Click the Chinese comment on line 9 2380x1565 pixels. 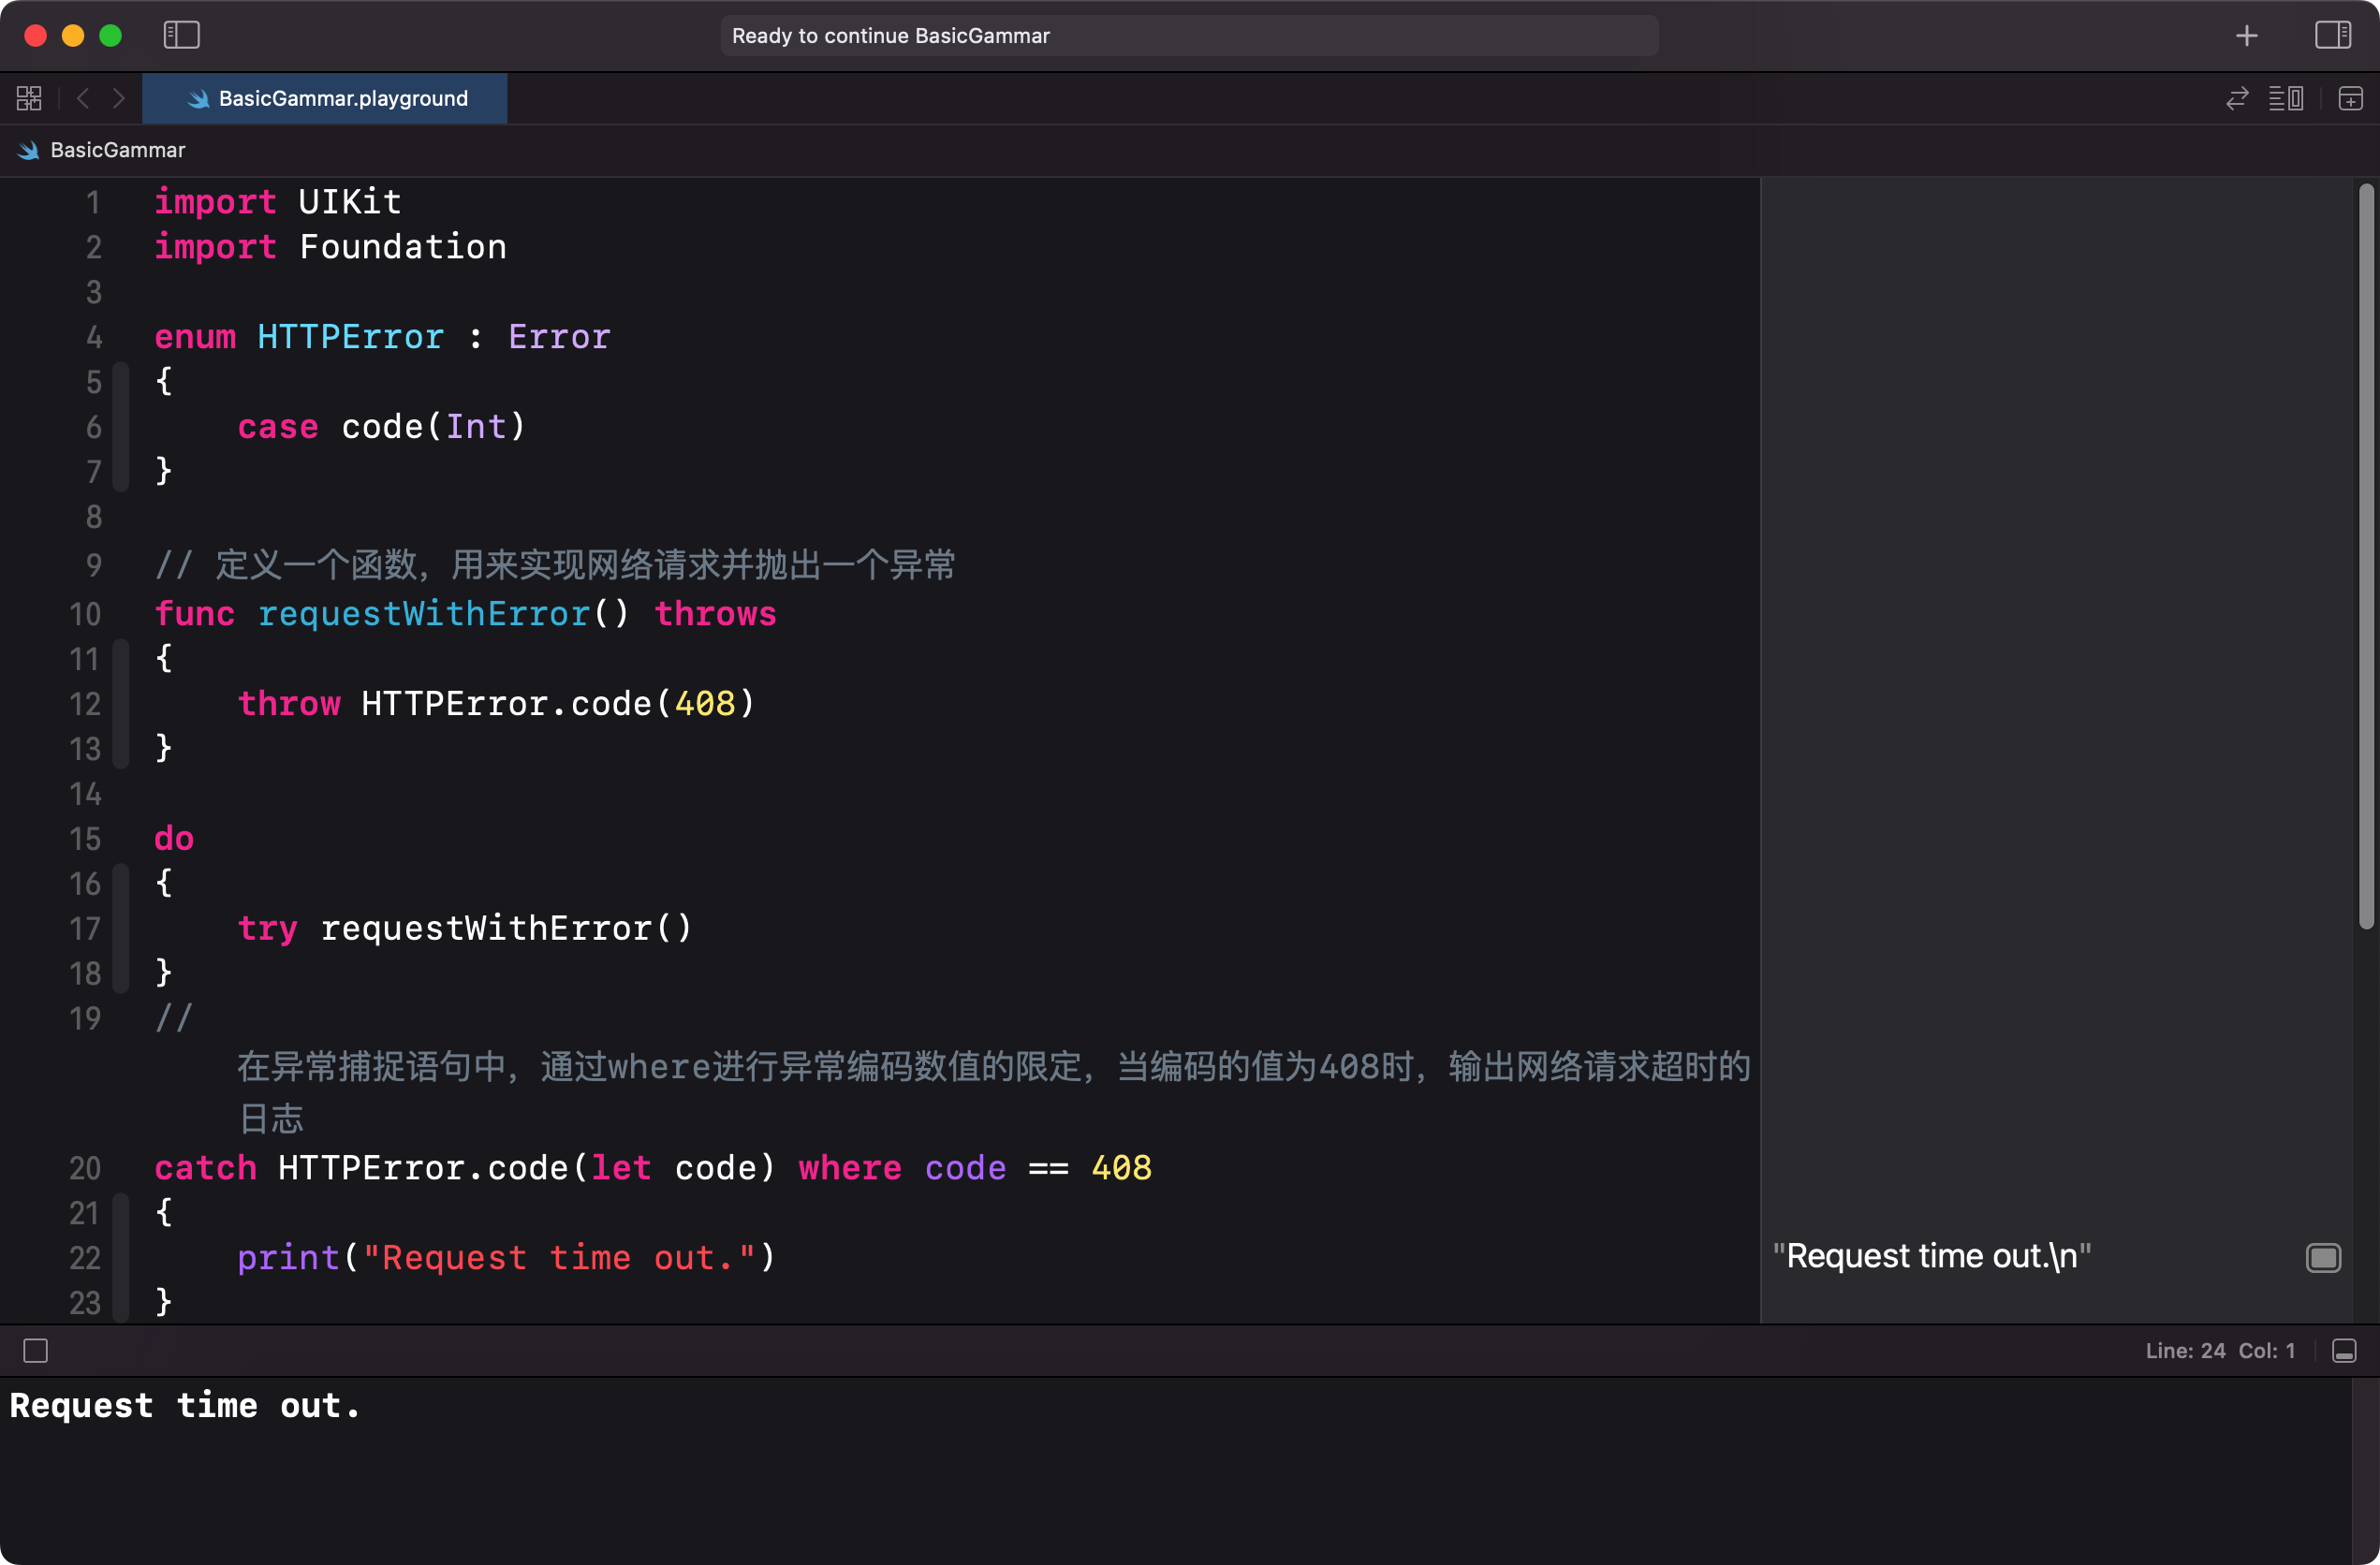coord(555,565)
